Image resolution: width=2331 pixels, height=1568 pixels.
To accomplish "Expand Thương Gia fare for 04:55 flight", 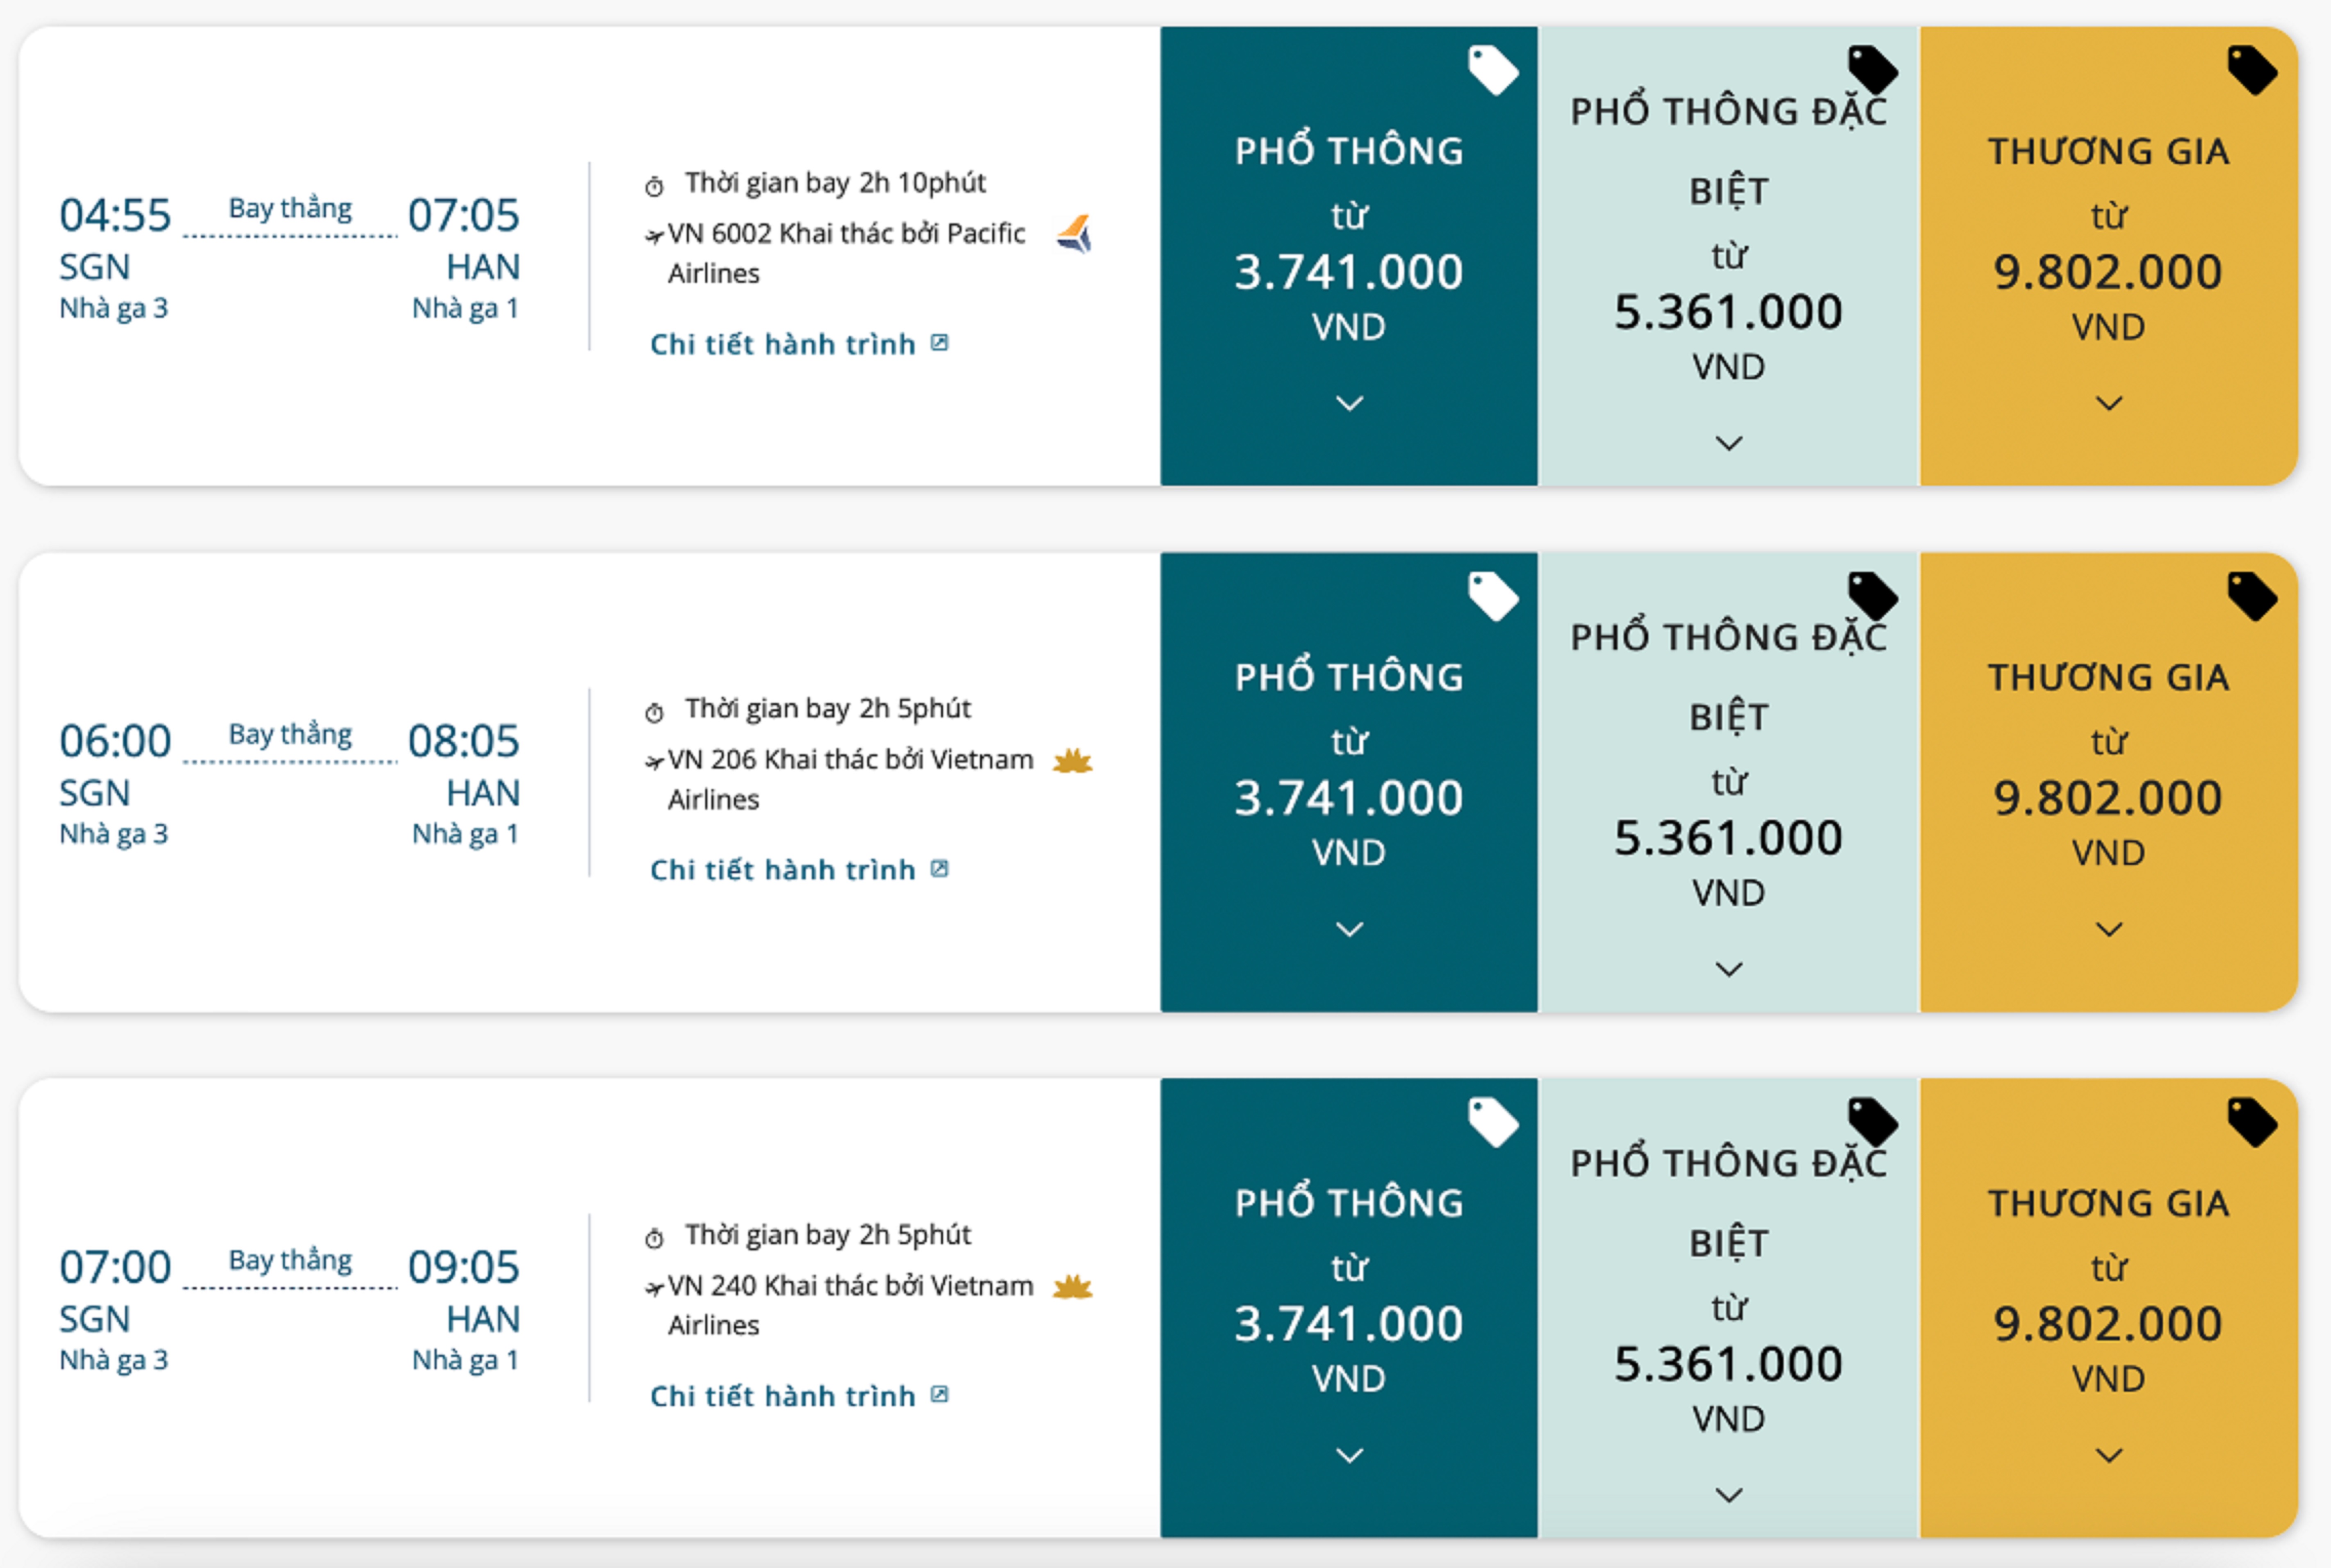I will point(2109,403).
